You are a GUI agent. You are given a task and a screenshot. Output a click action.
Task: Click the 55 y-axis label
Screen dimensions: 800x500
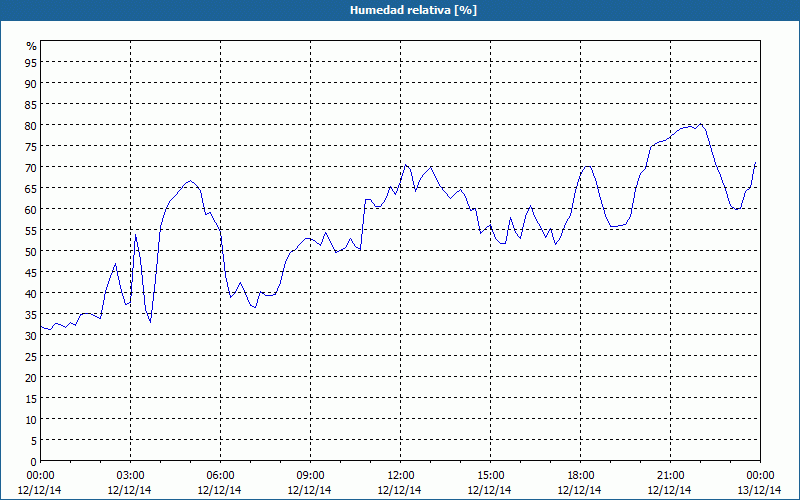click(x=31, y=231)
